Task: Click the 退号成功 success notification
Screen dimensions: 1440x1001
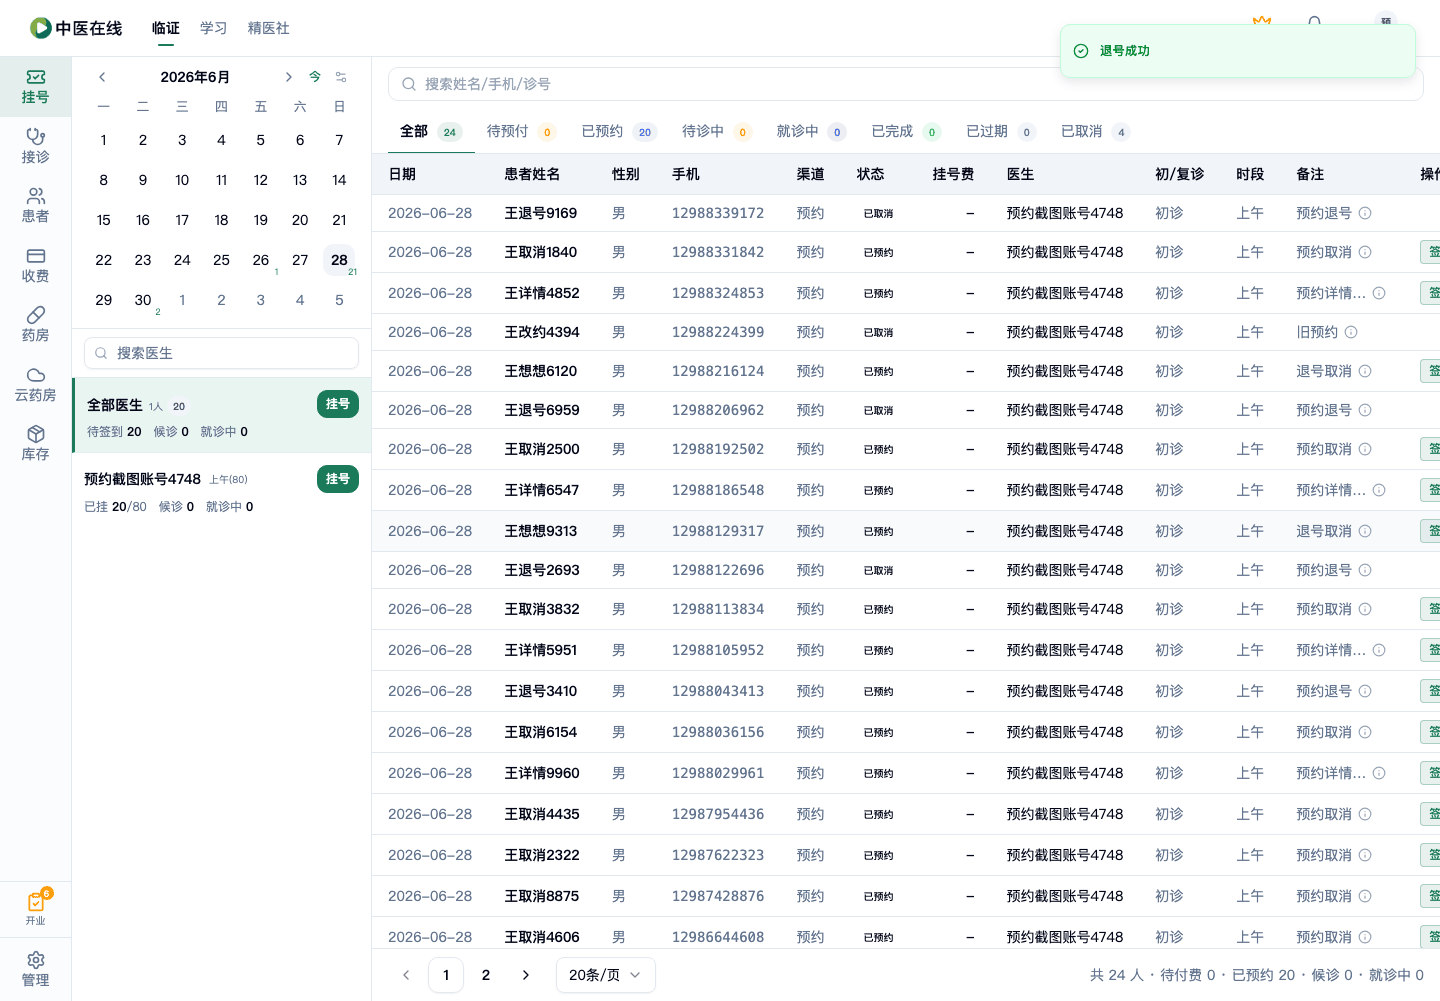Action: 1238,51
